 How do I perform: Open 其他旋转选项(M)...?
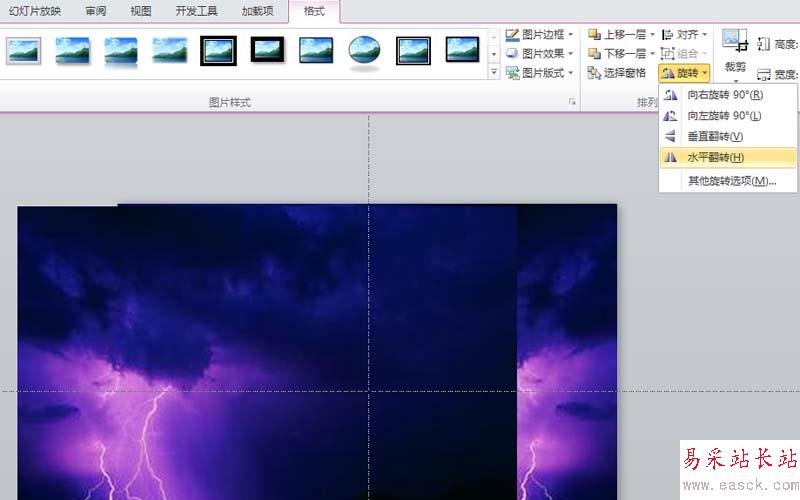point(728,181)
